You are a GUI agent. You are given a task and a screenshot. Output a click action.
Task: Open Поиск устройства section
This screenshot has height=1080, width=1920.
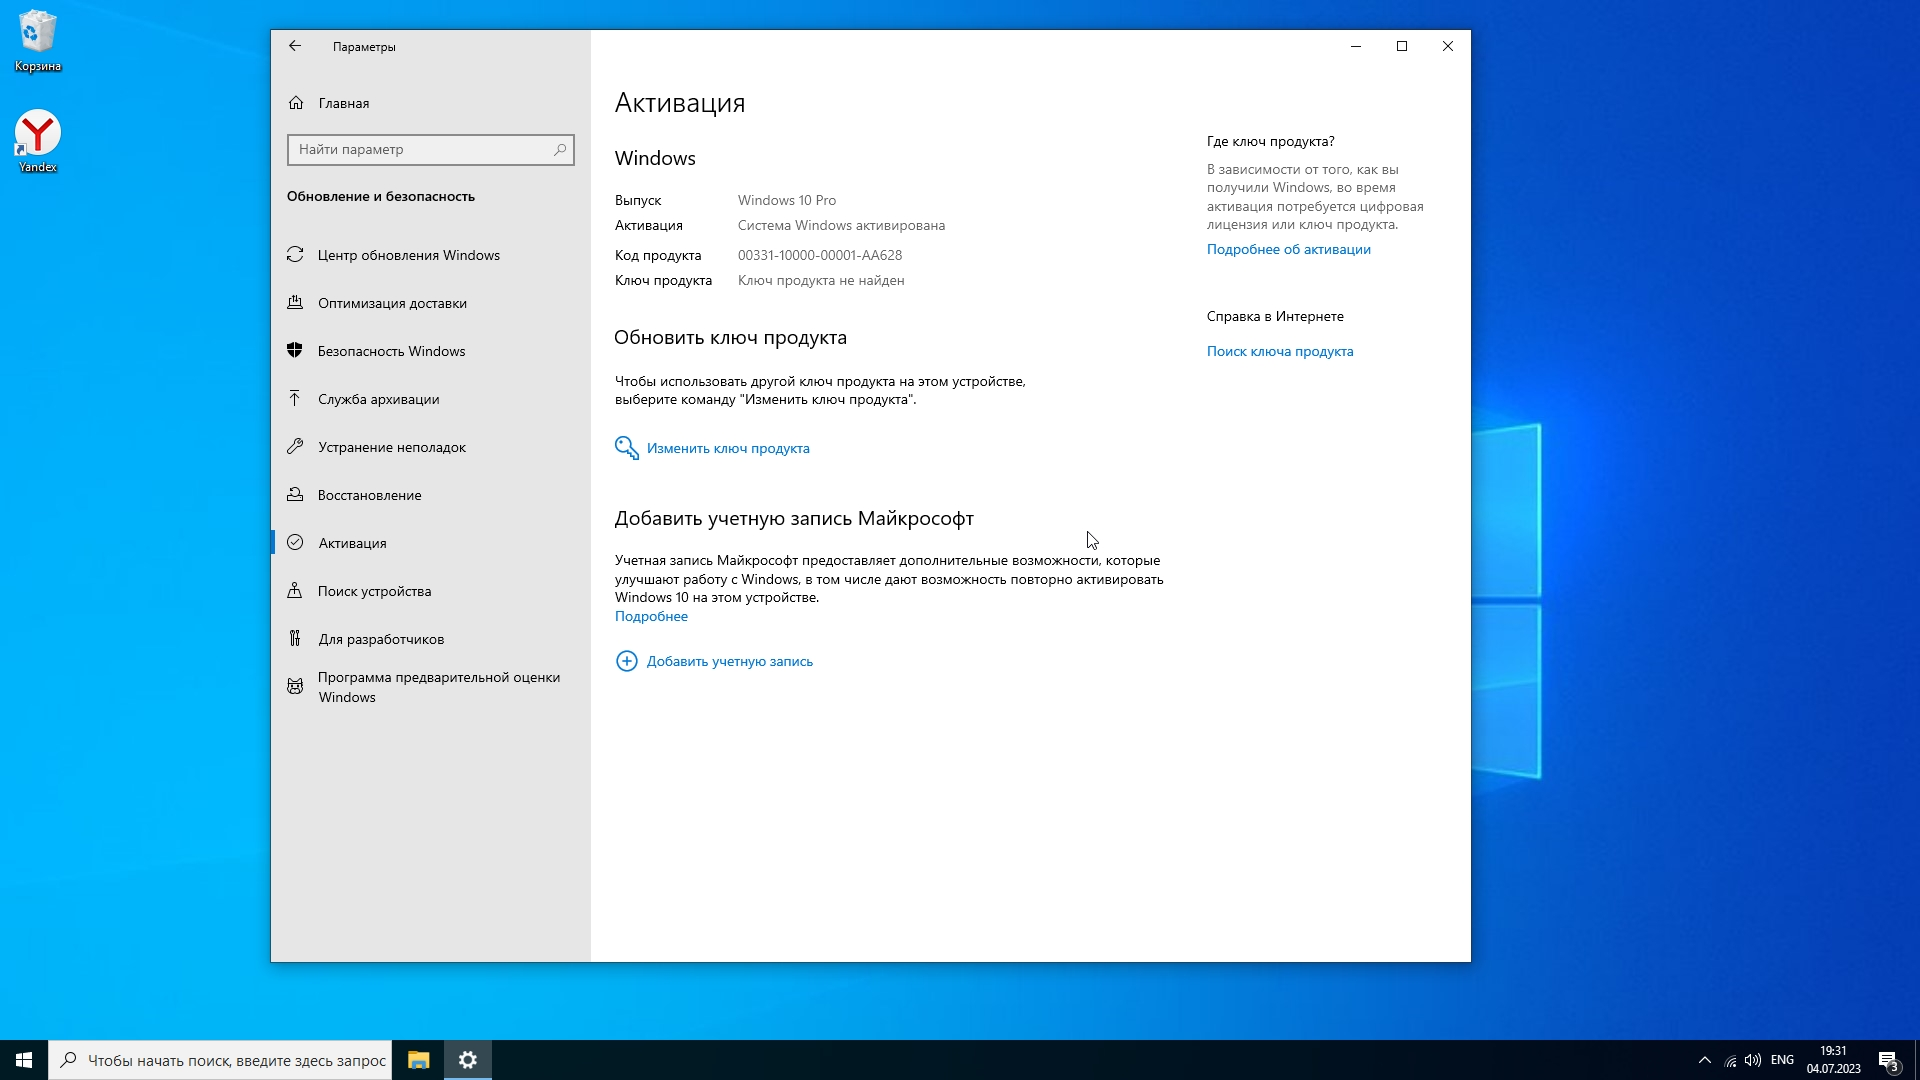(374, 591)
